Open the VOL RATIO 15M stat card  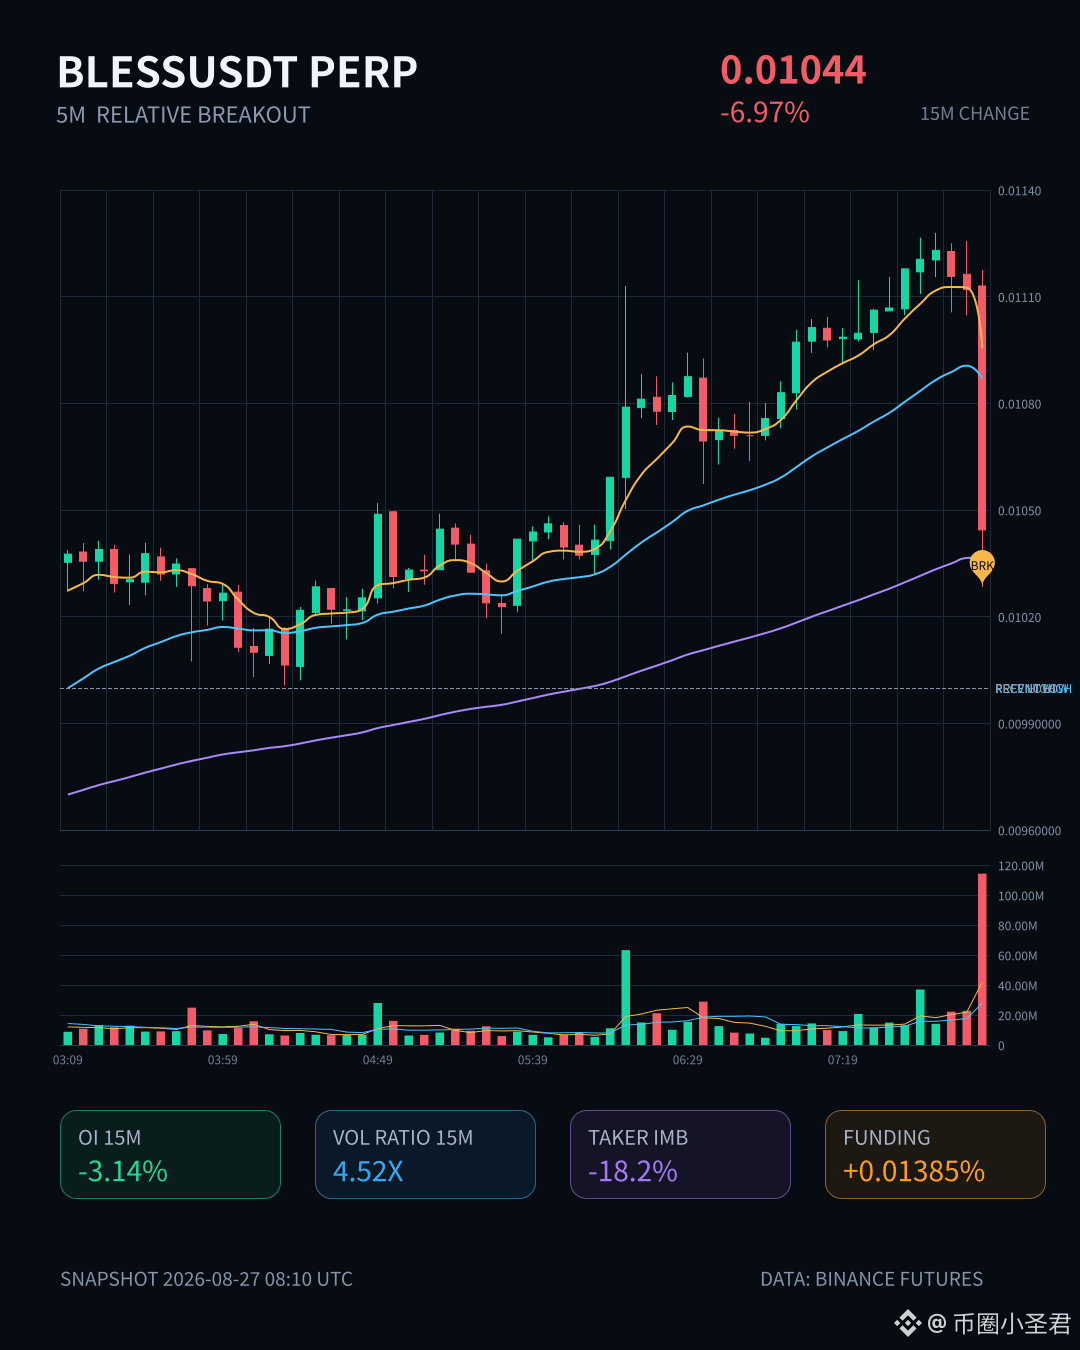(x=425, y=1154)
